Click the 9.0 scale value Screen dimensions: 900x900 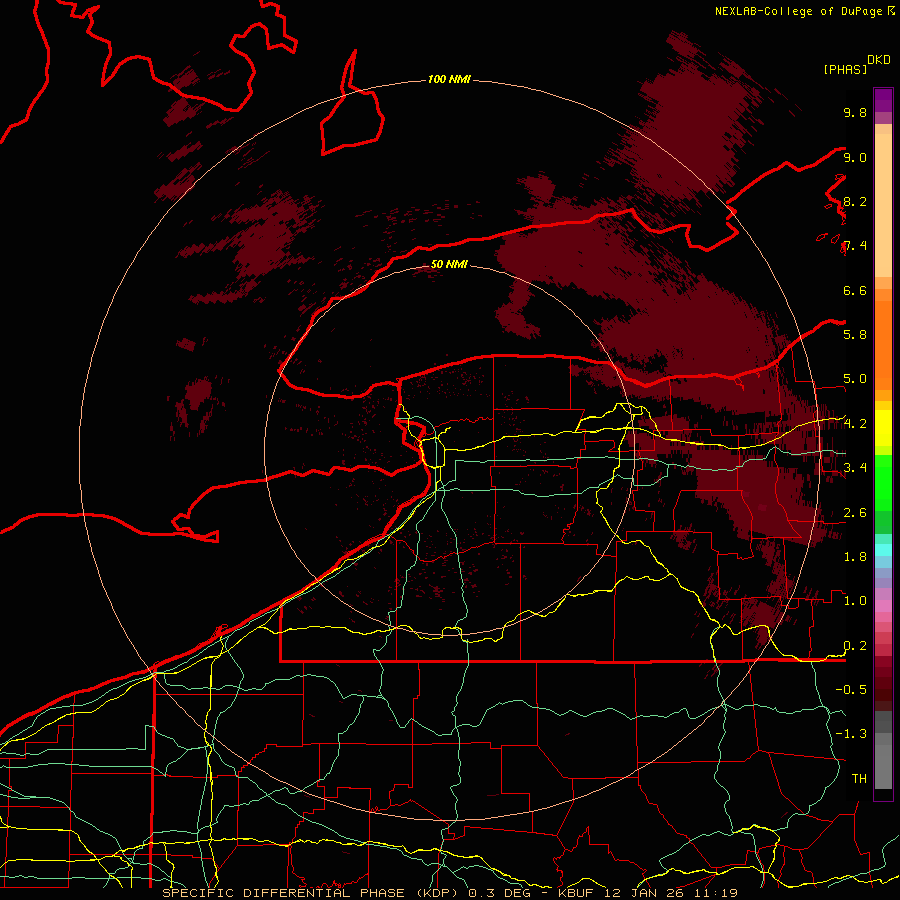(855, 157)
